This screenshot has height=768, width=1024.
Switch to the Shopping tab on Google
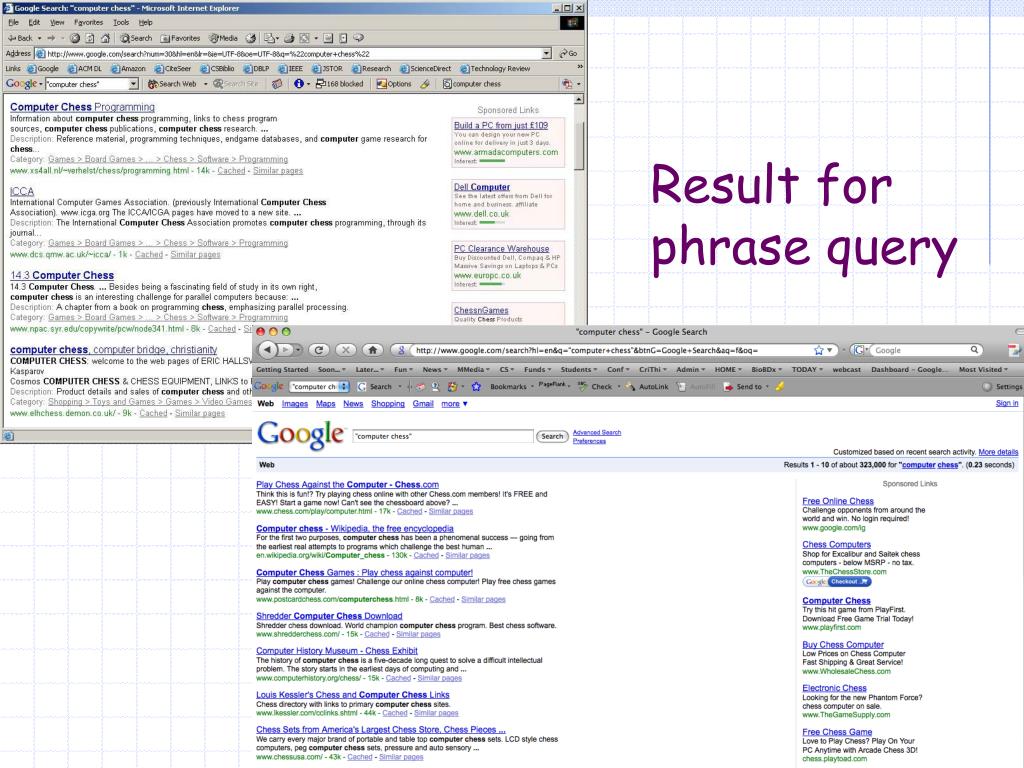pyautogui.click(x=388, y=404)
